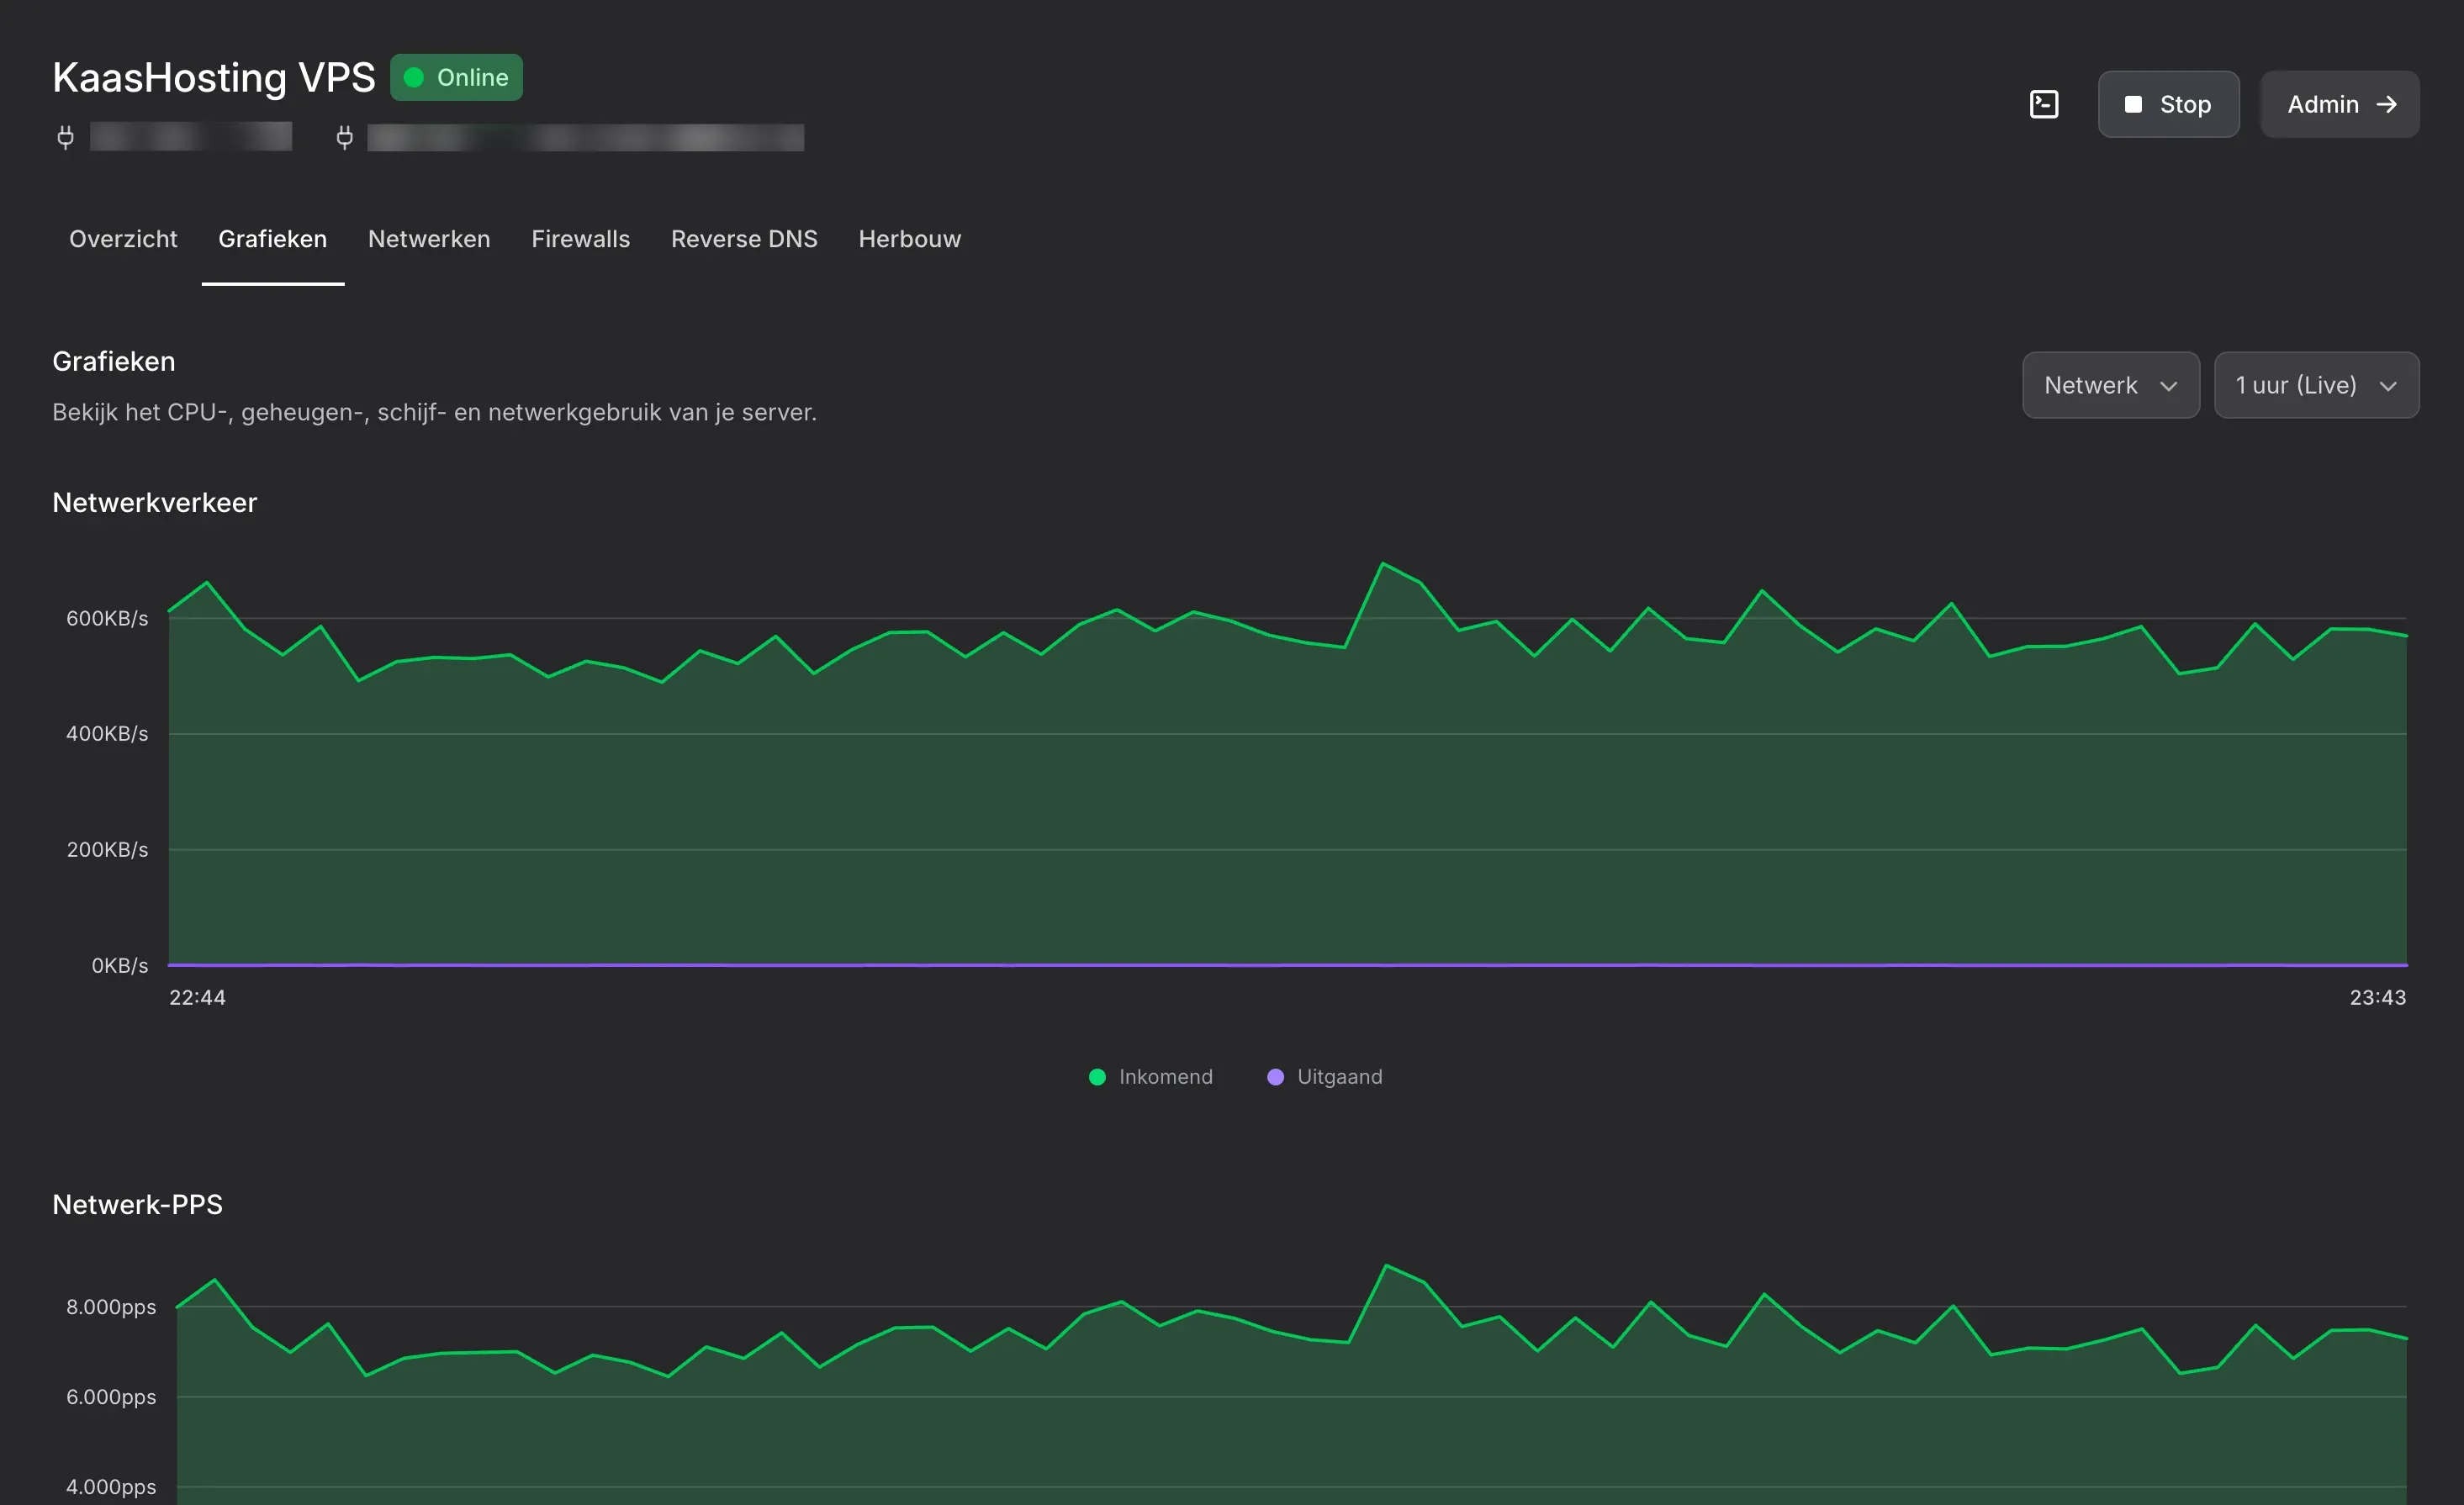Open the Herbouw tab
This screenshot has width=2464, height=1505.
pyautogui.click(x=909, y=239)
